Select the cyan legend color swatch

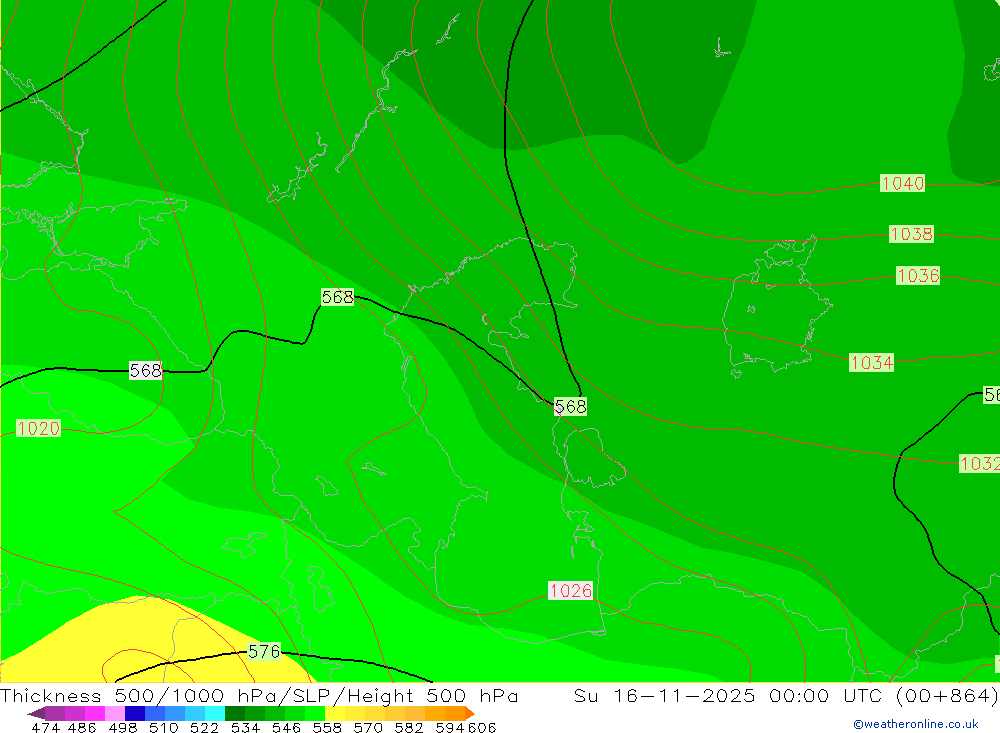(215, 713)
